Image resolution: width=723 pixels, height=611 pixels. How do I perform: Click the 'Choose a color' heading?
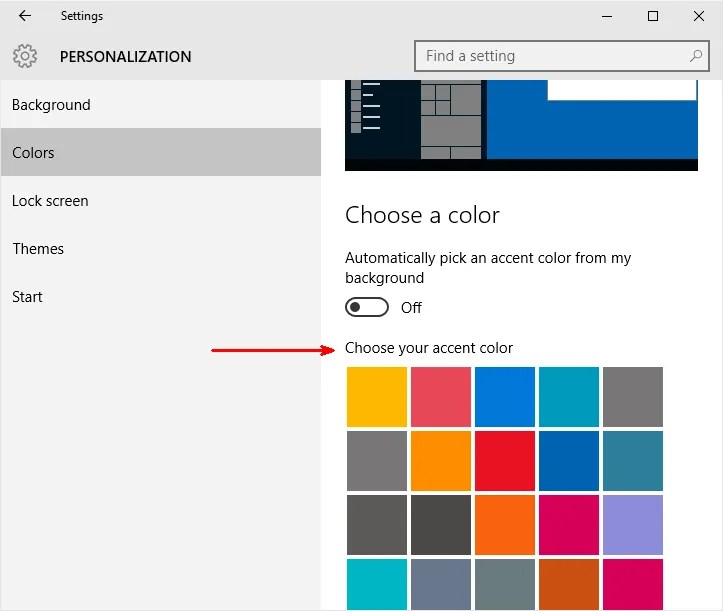click(422, 215)
